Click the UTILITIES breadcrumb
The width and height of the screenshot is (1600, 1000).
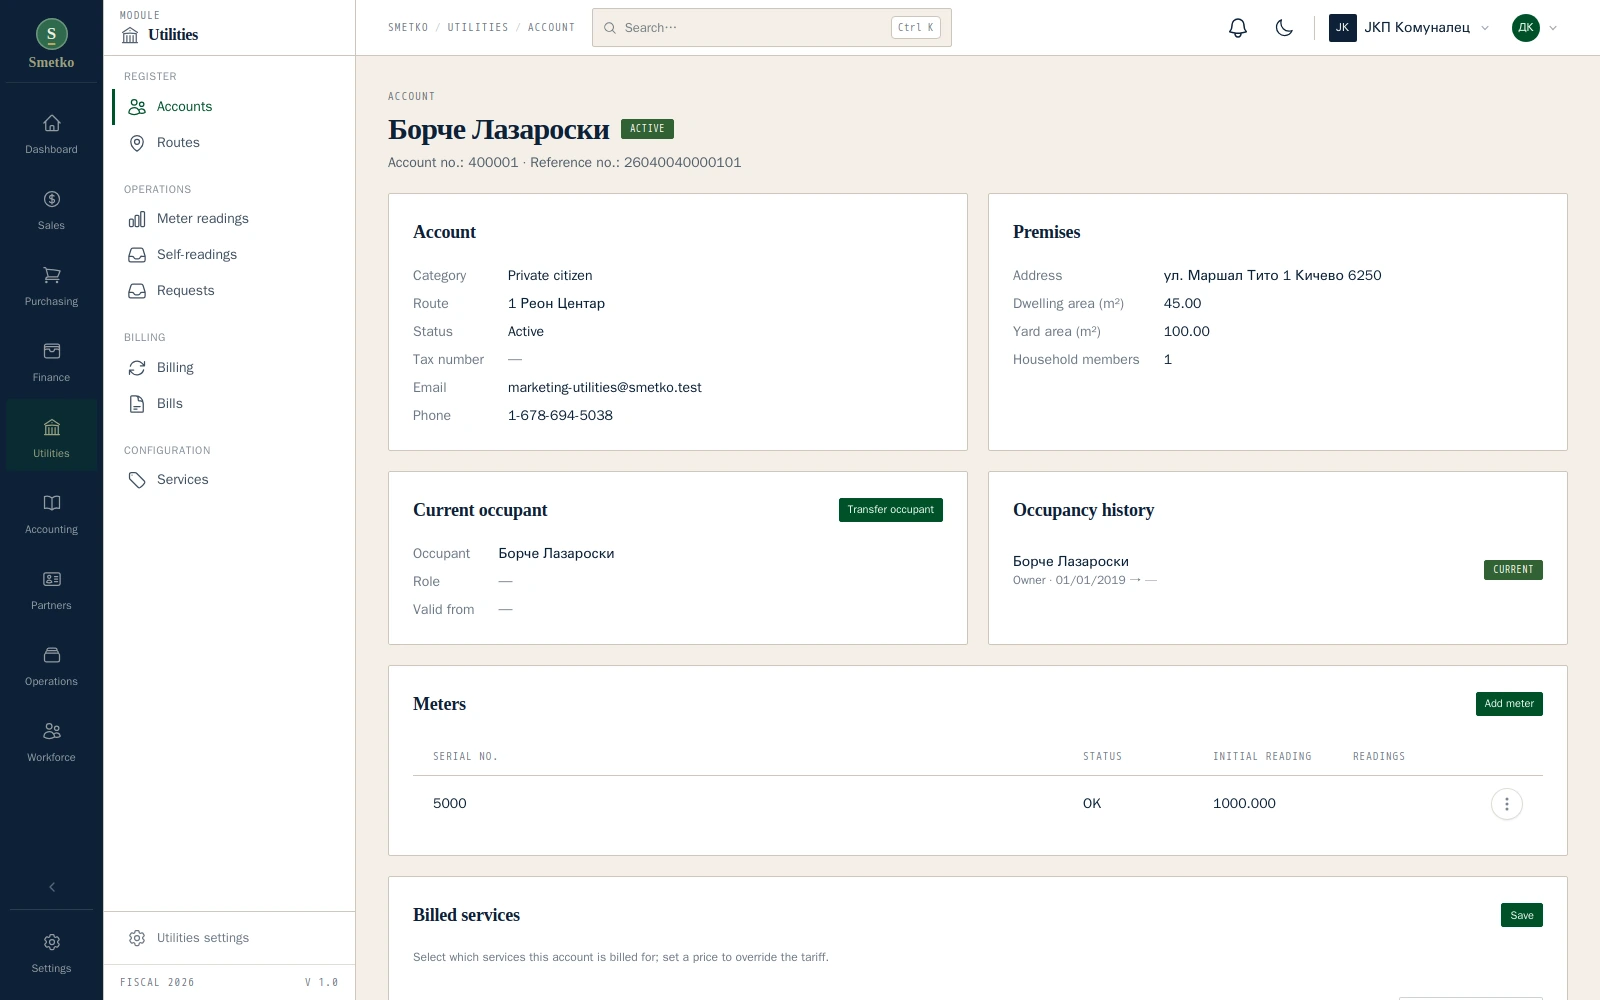pos(478,28)
